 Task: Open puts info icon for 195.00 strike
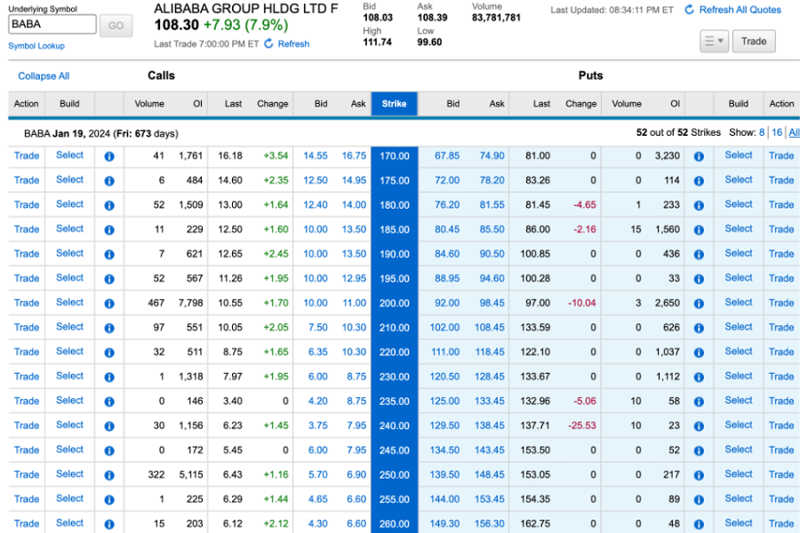click(699, 278)
